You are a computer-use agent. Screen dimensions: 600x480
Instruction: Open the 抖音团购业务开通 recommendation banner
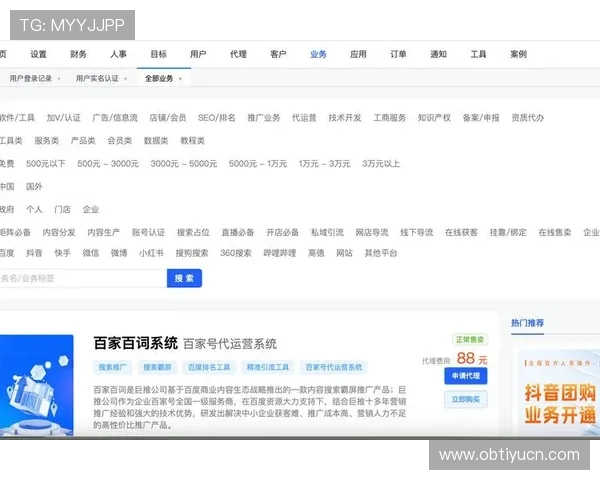[x=558, y=392]
